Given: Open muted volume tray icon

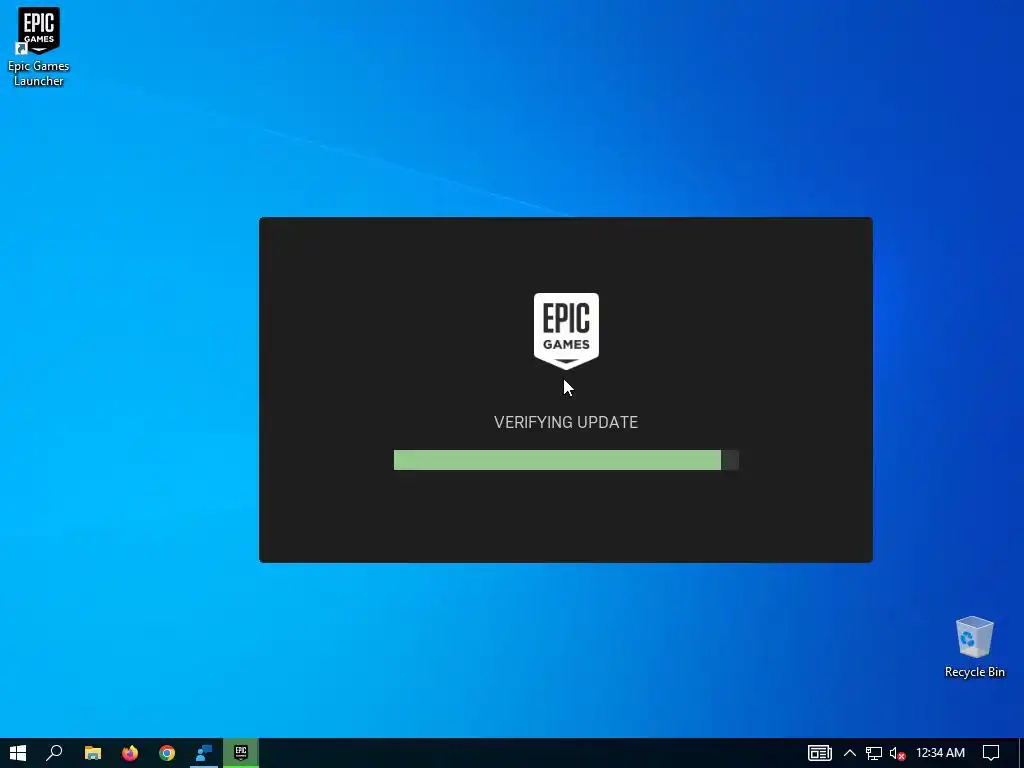Looking at the screenshot, I should coord(897,753).
